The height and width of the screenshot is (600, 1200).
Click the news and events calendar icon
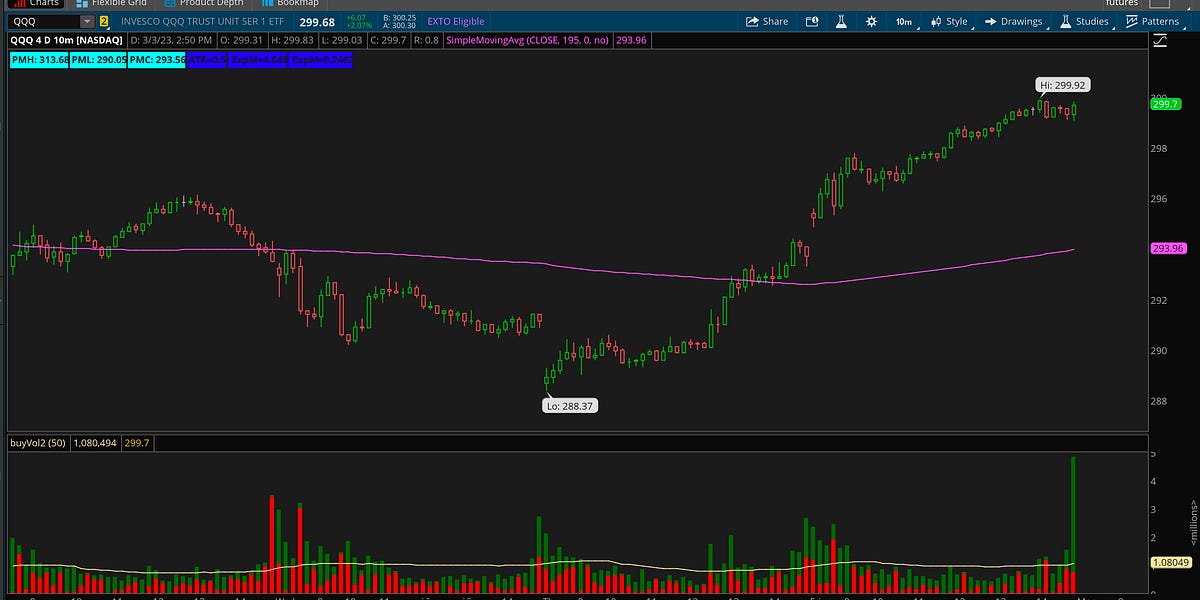pyautogui.click(x=811, y=21)
